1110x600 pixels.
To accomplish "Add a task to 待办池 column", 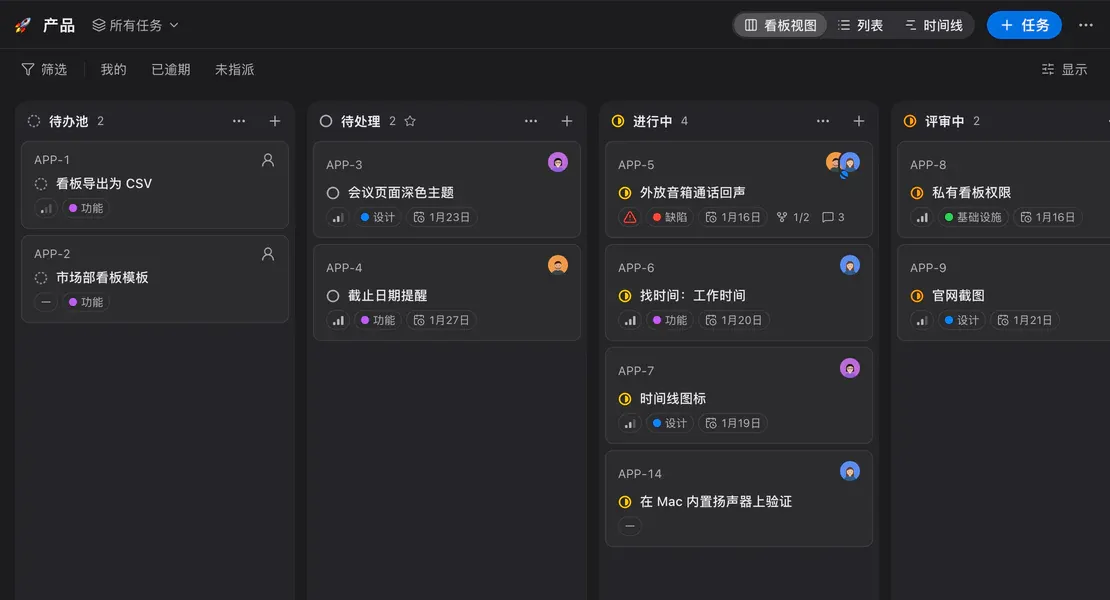I will pos(275,121).
